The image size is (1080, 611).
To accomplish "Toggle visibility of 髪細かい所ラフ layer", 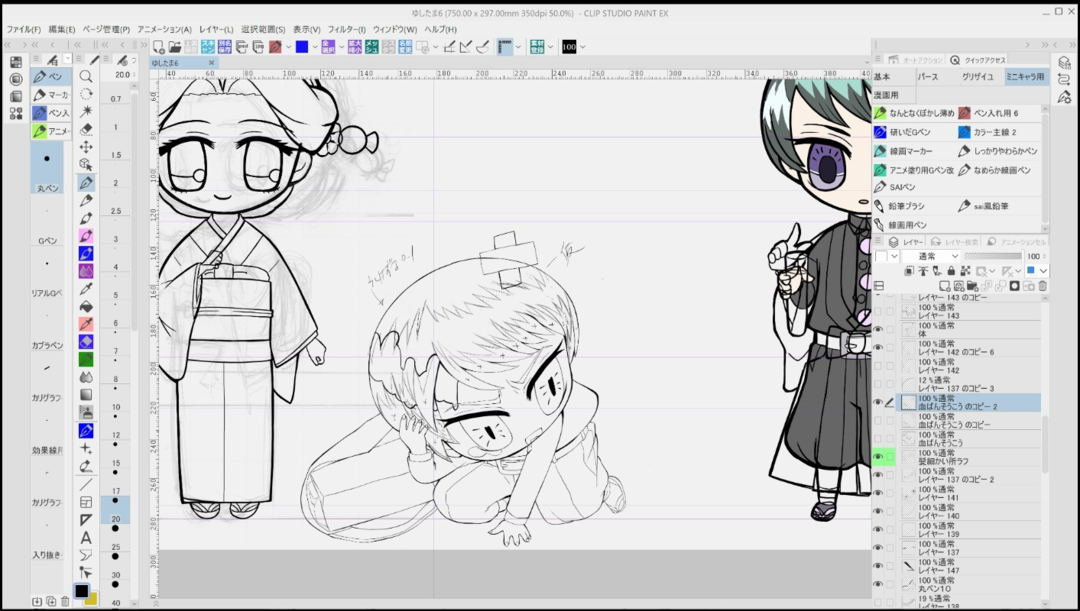I will (879, 457).
